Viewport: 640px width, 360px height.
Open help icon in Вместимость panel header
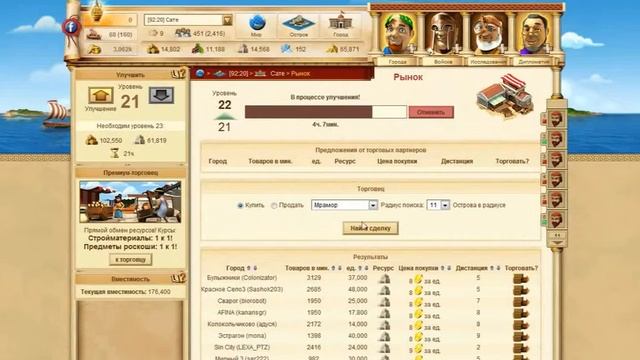click(178, 278)
